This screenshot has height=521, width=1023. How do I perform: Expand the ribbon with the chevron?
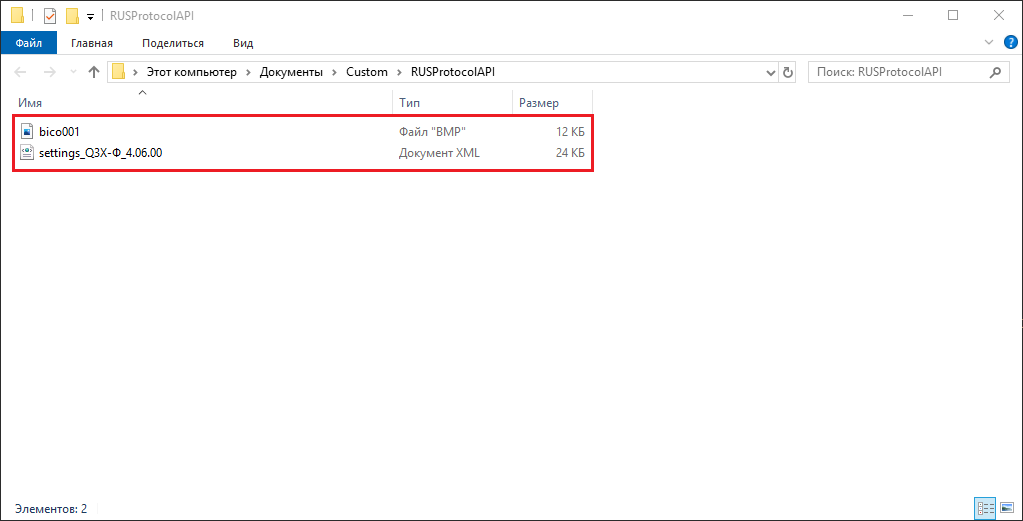[x=988, y=42]
